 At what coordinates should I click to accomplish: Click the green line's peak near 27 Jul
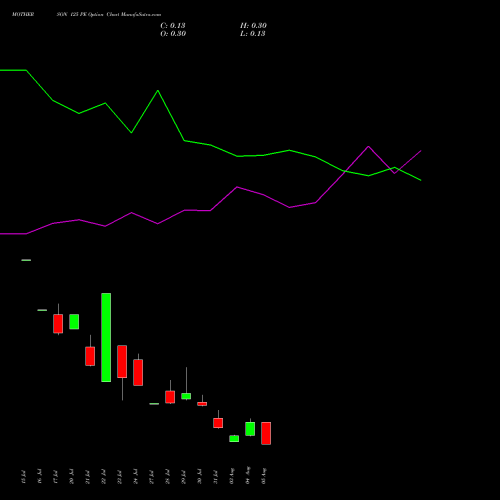coord(158,91)
